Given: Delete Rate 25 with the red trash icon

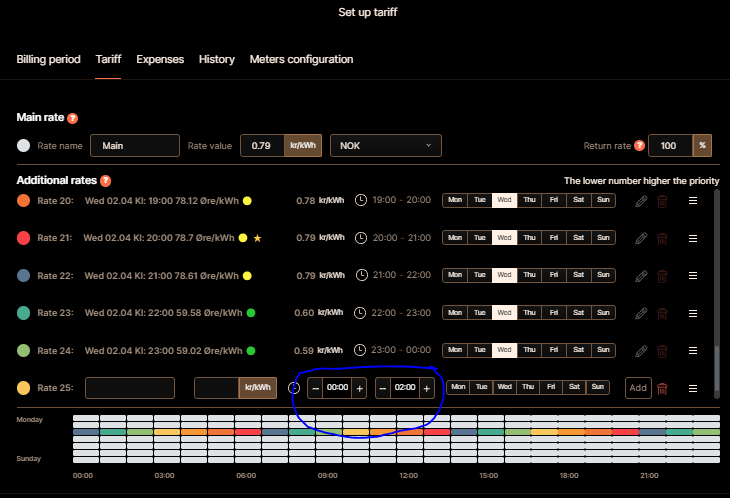Looking at the screenshot, I should click(x=662, y=388).
